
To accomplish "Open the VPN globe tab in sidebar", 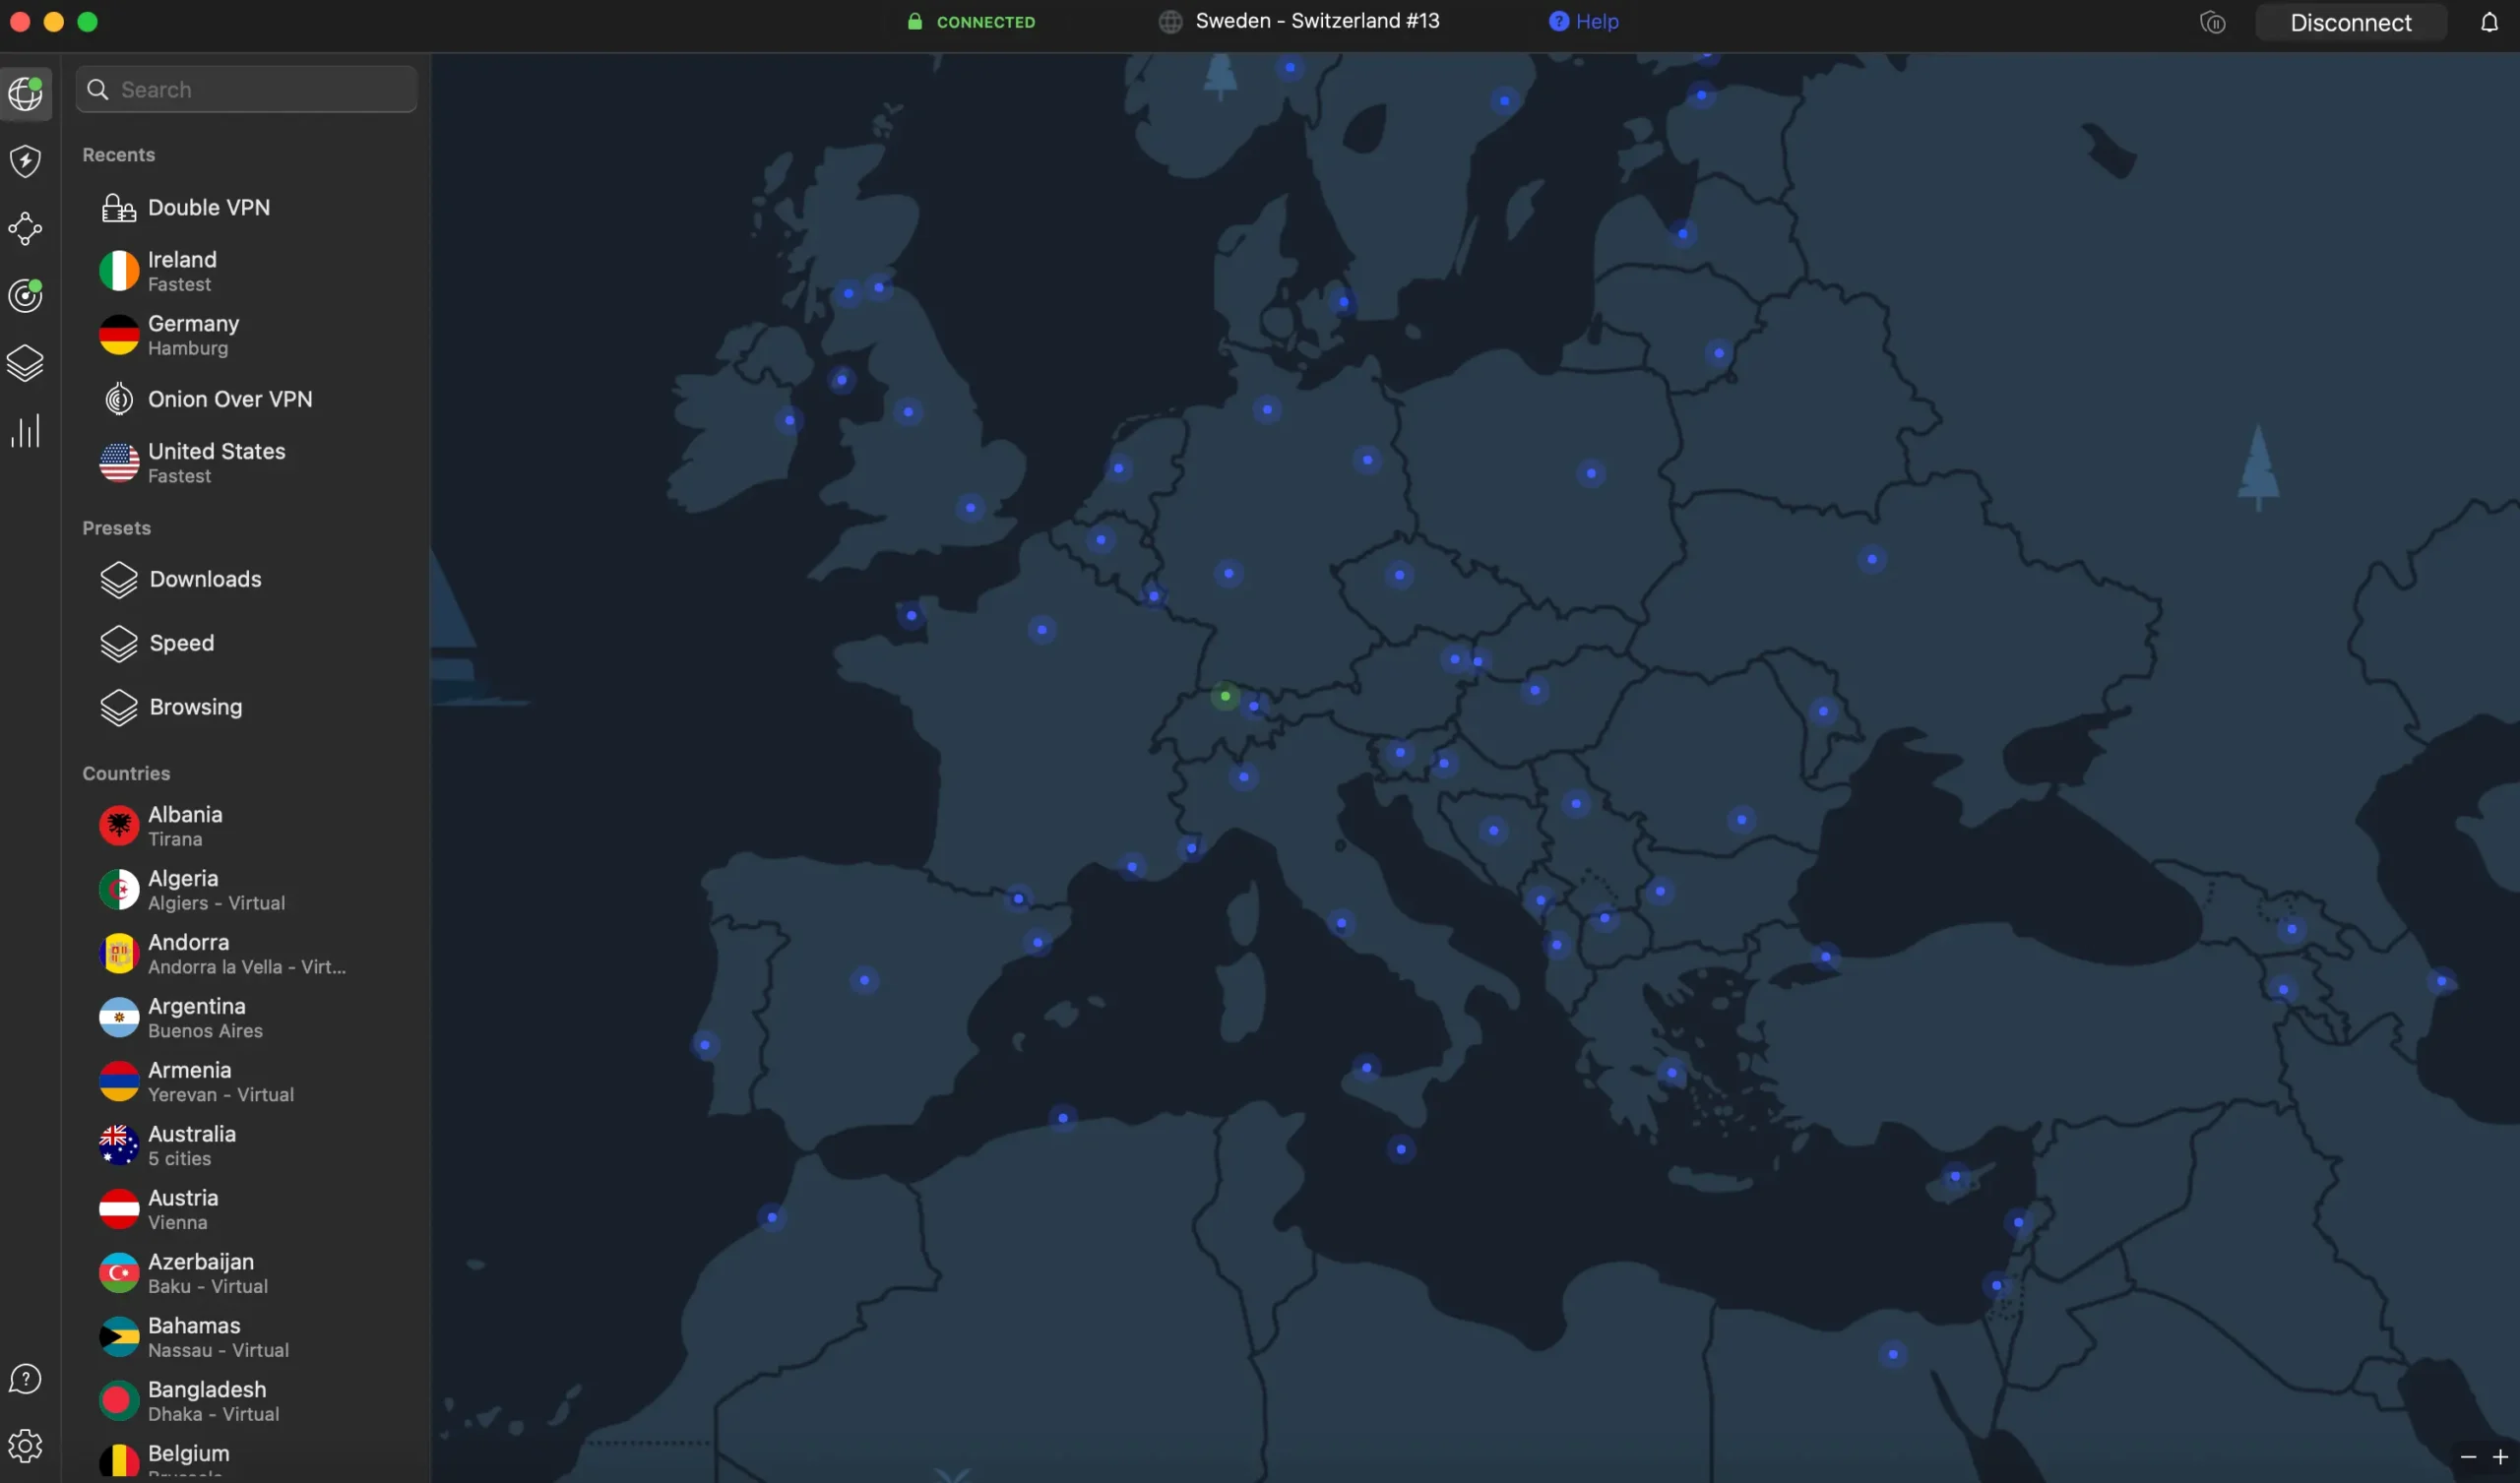I will pos(26,94).
